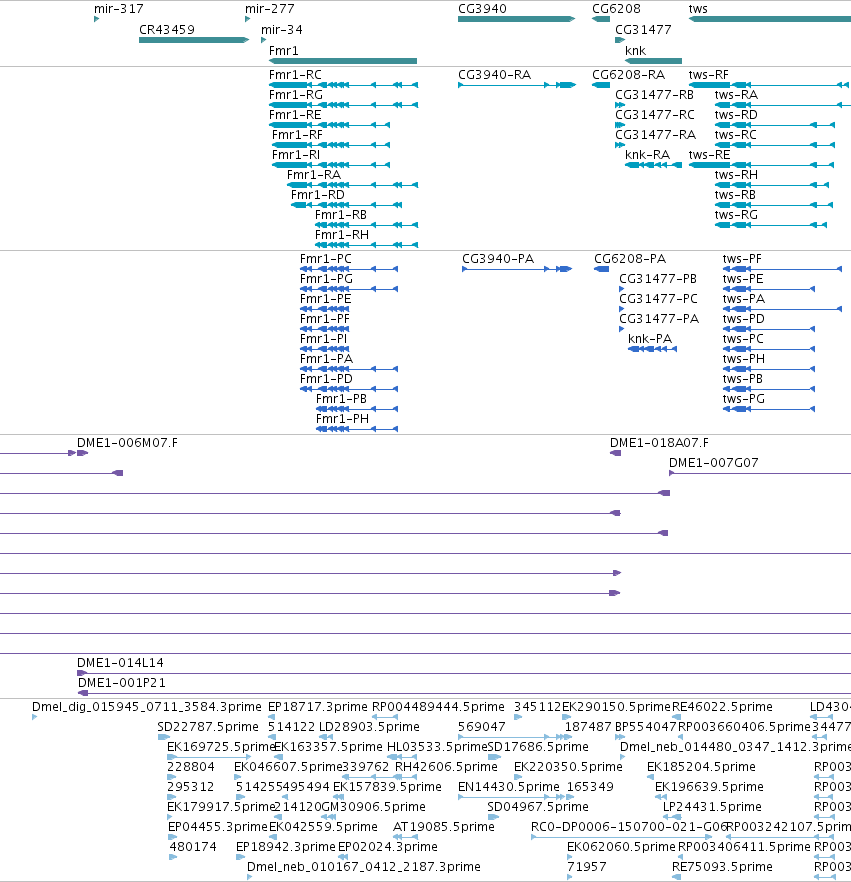Click the CG3940-RA transcript
This screenshot has width=851, height=882.
point(517,85)
